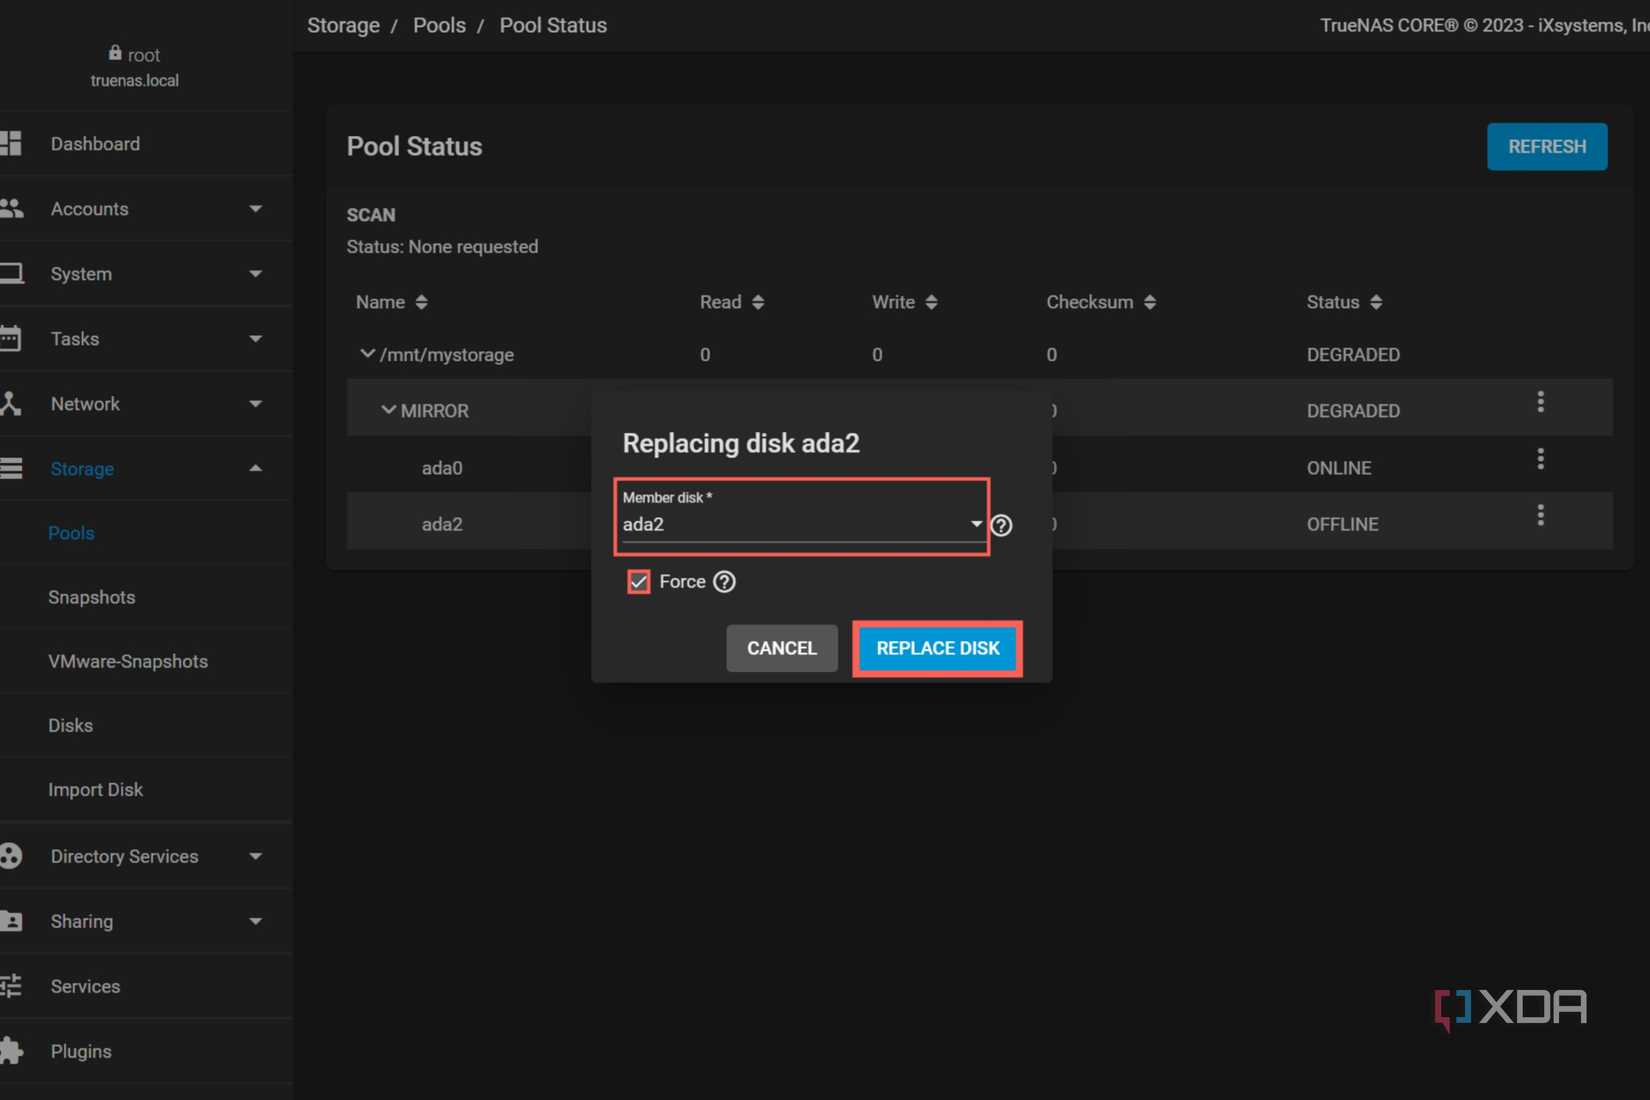Click the Sharing folder icon
Viewport: 1650px width, 1100px height.
(11, 921)
